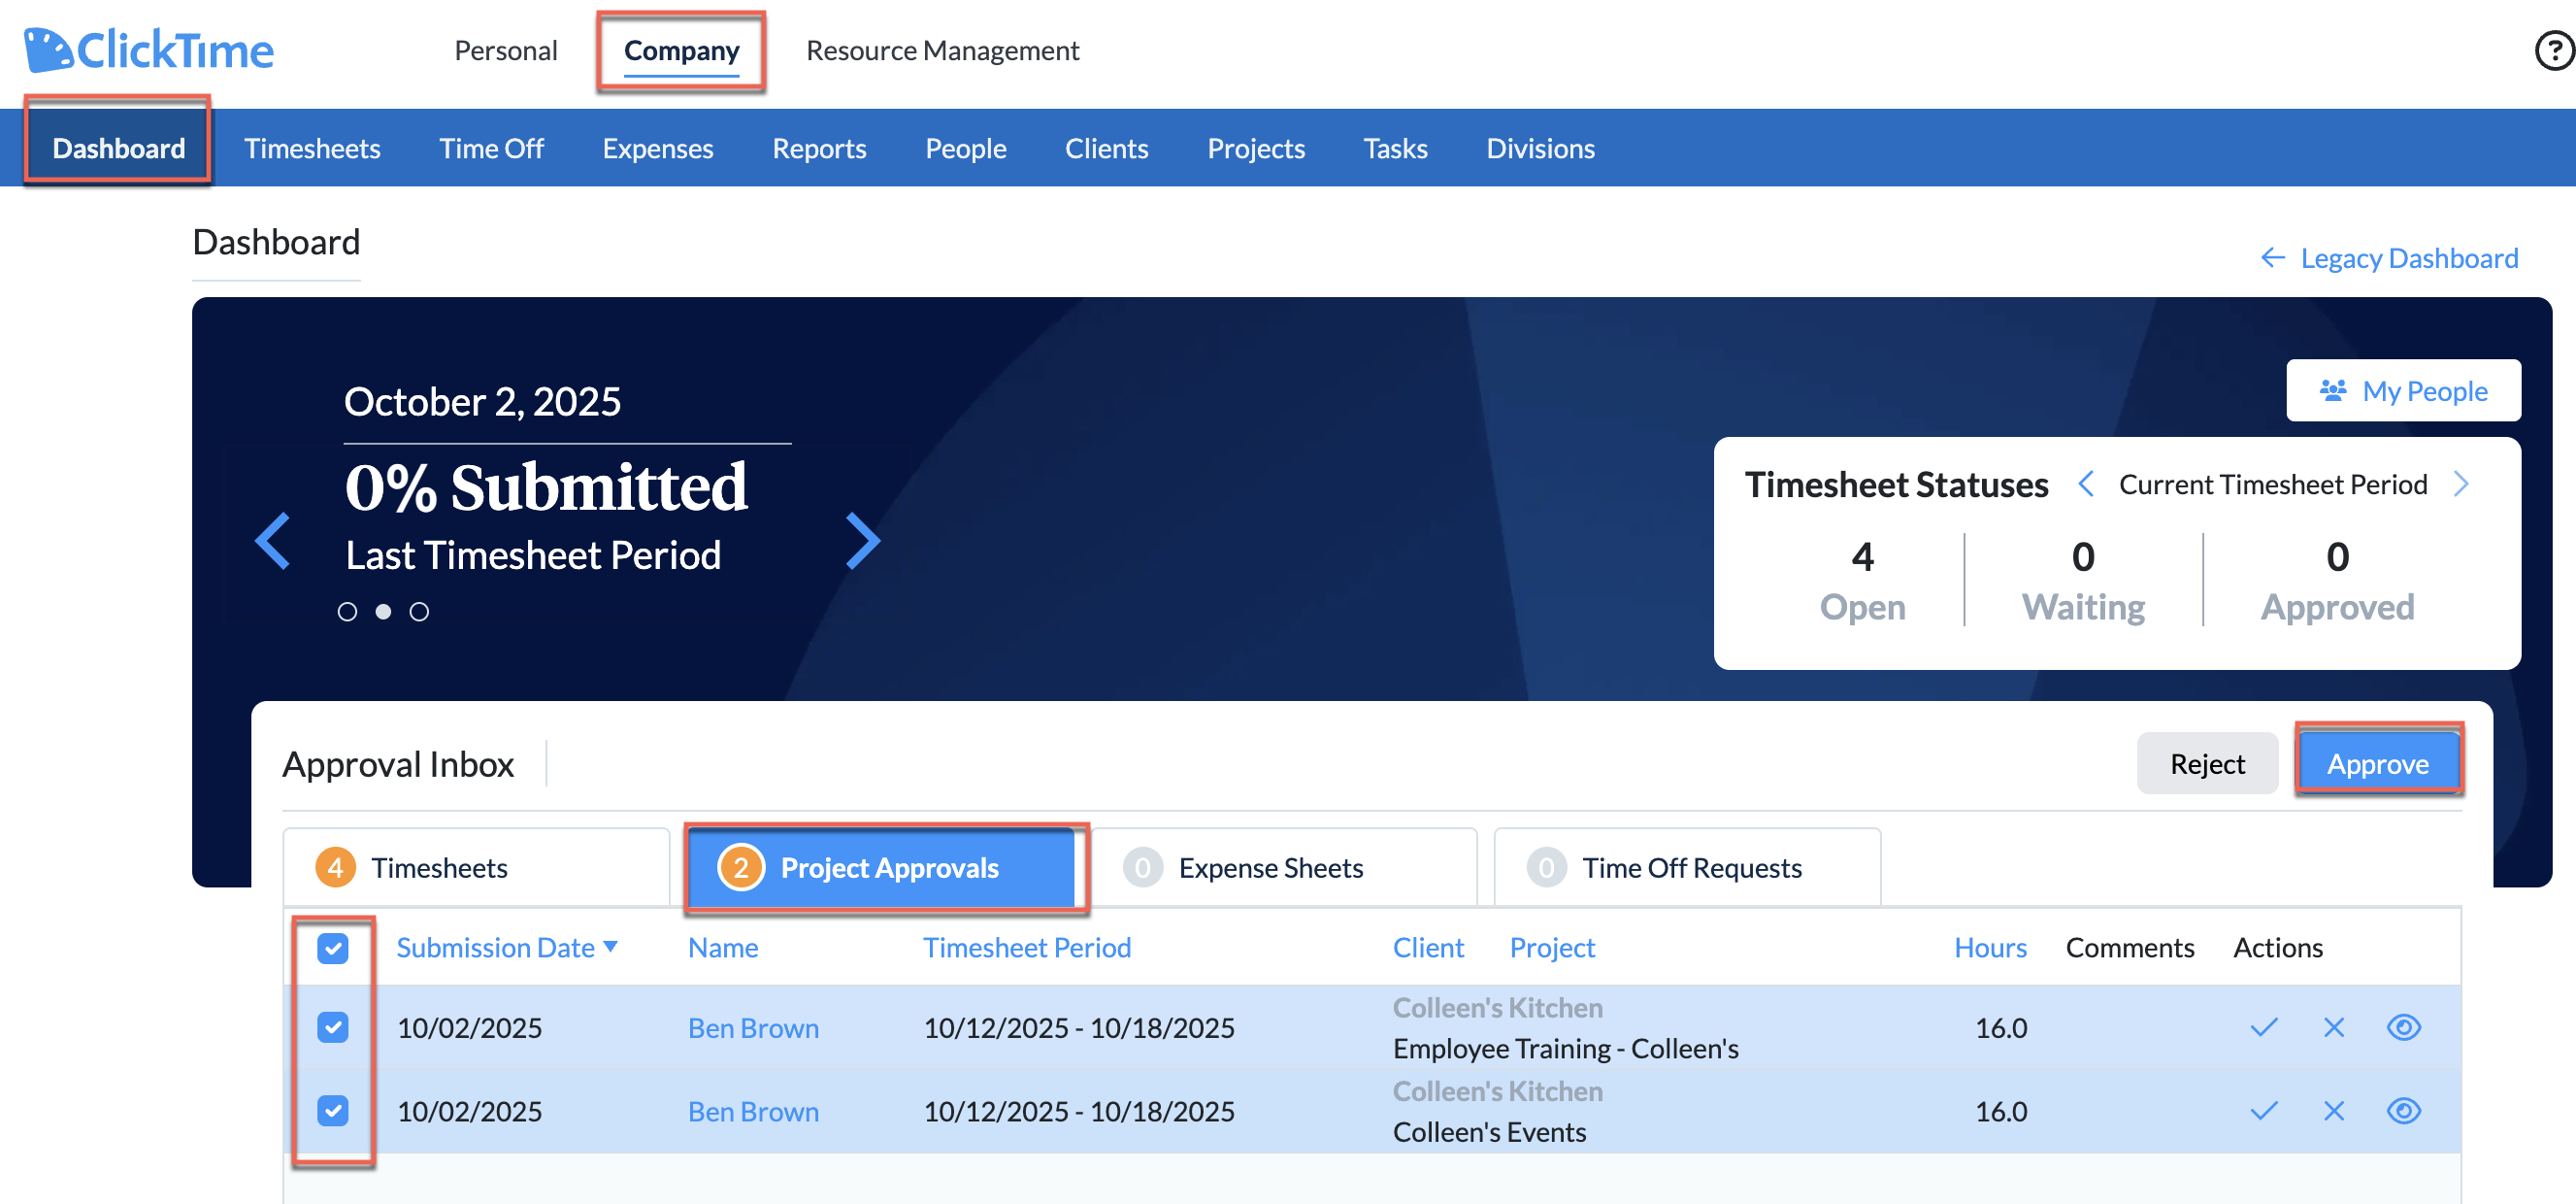Select the Project Approvals inbox tab
The height and width of the screenshot is (1204, 2576).
coord(881,867)
